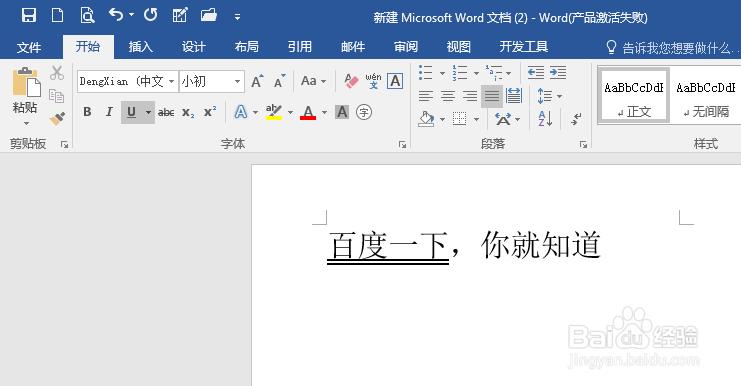Viewport: 741px width, 386px height.
Task: Undo the last action
Action: (115, 15)
